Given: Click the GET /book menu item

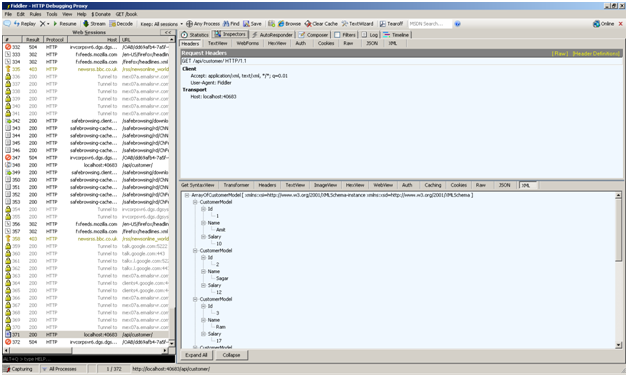Looking at the screenshot, I should click(x=127, y=14).
